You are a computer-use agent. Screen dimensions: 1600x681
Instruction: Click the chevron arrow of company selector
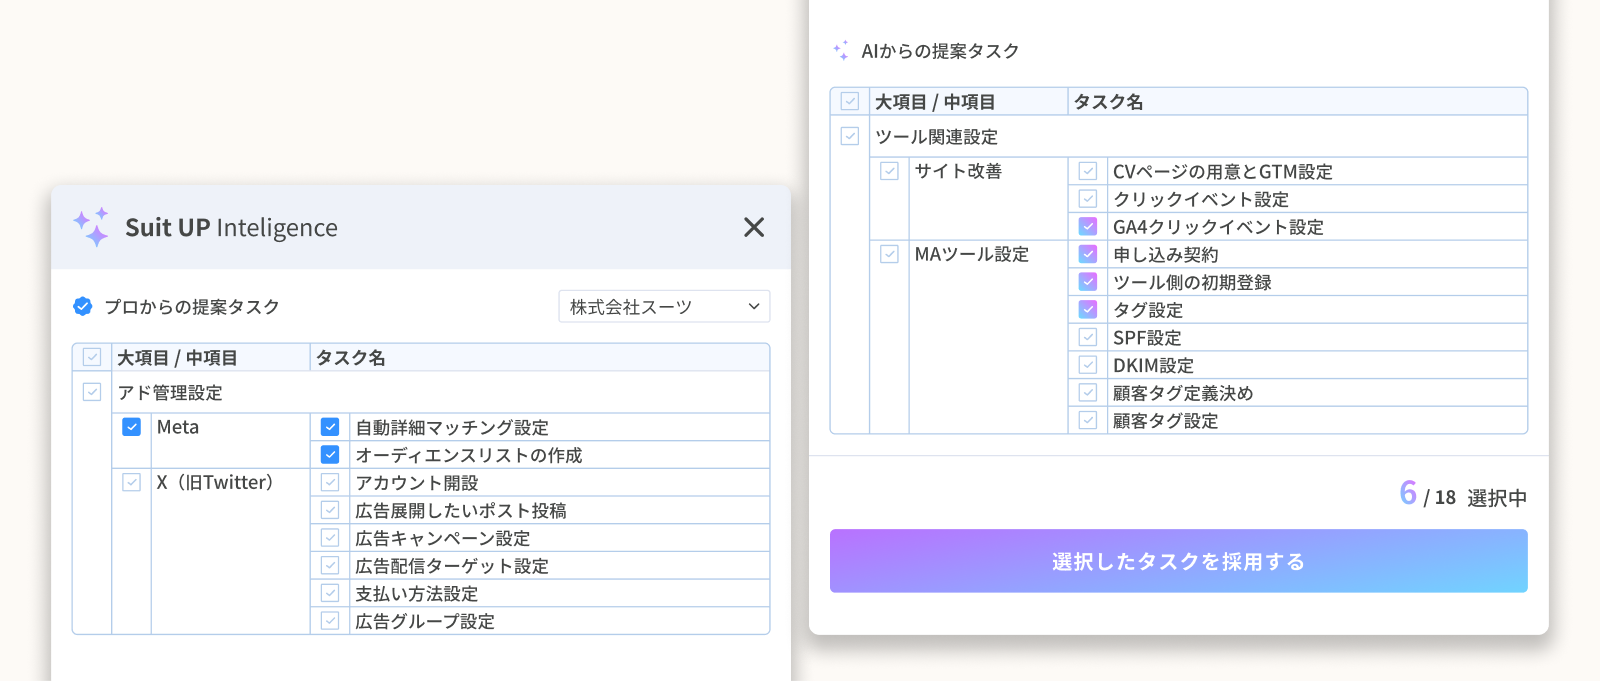pyautogui.click(x=754, y=307)
